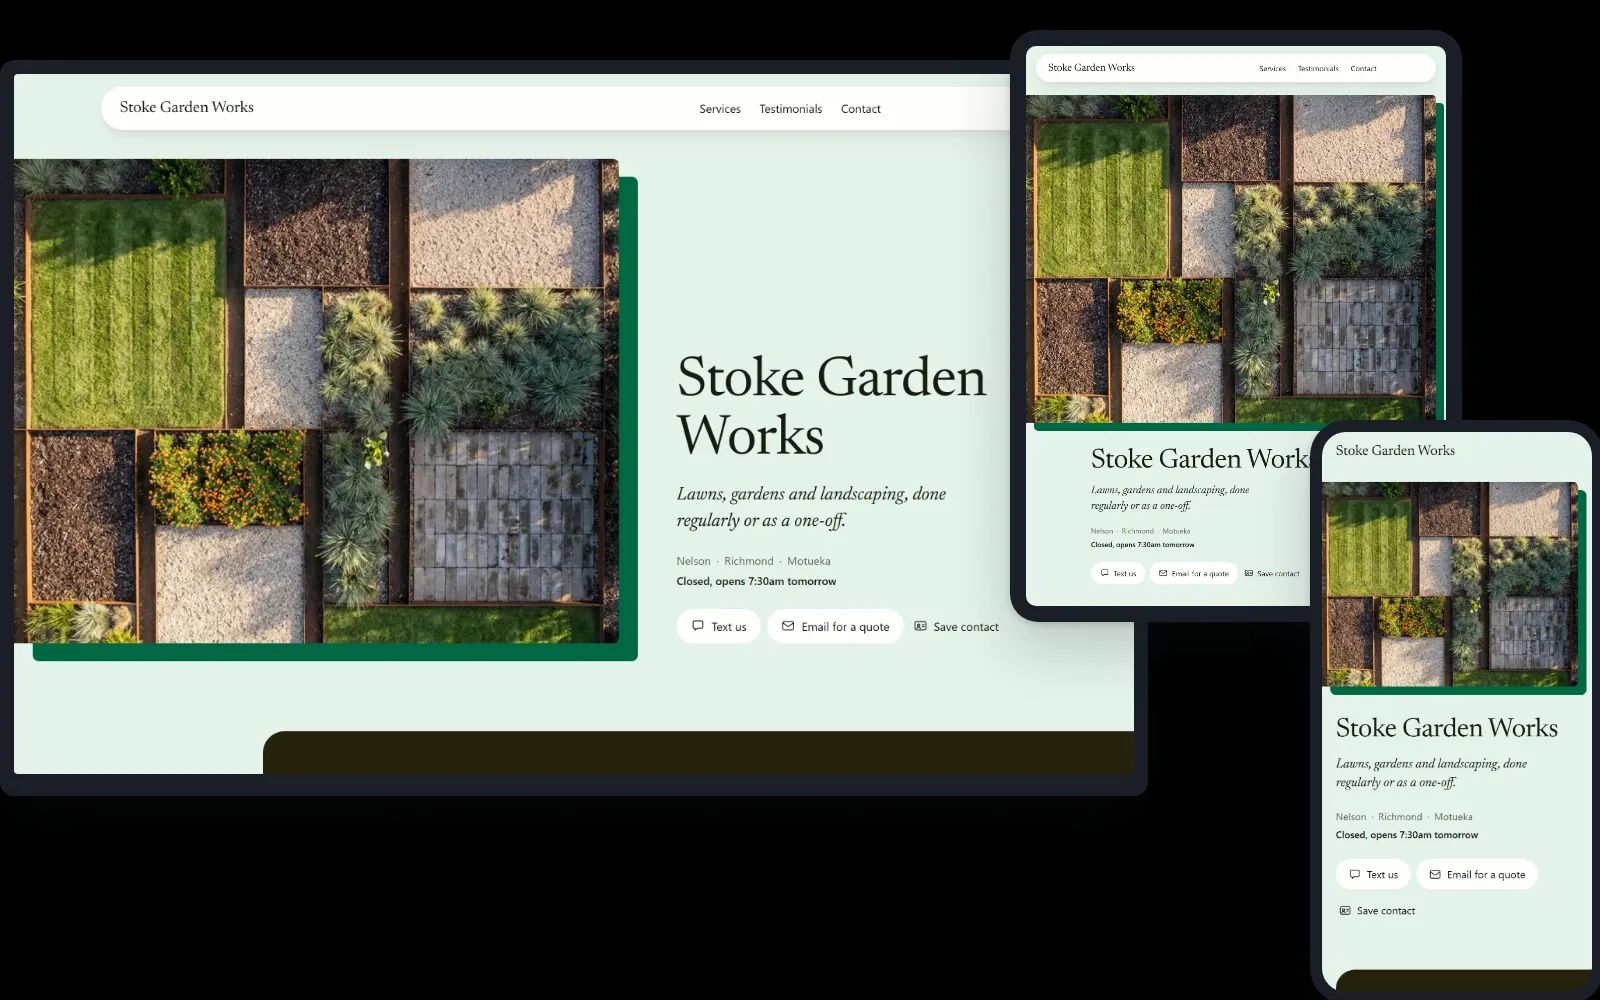
Task: Click the Text us button in the tablet view
Action: (x=1118, y=573)
